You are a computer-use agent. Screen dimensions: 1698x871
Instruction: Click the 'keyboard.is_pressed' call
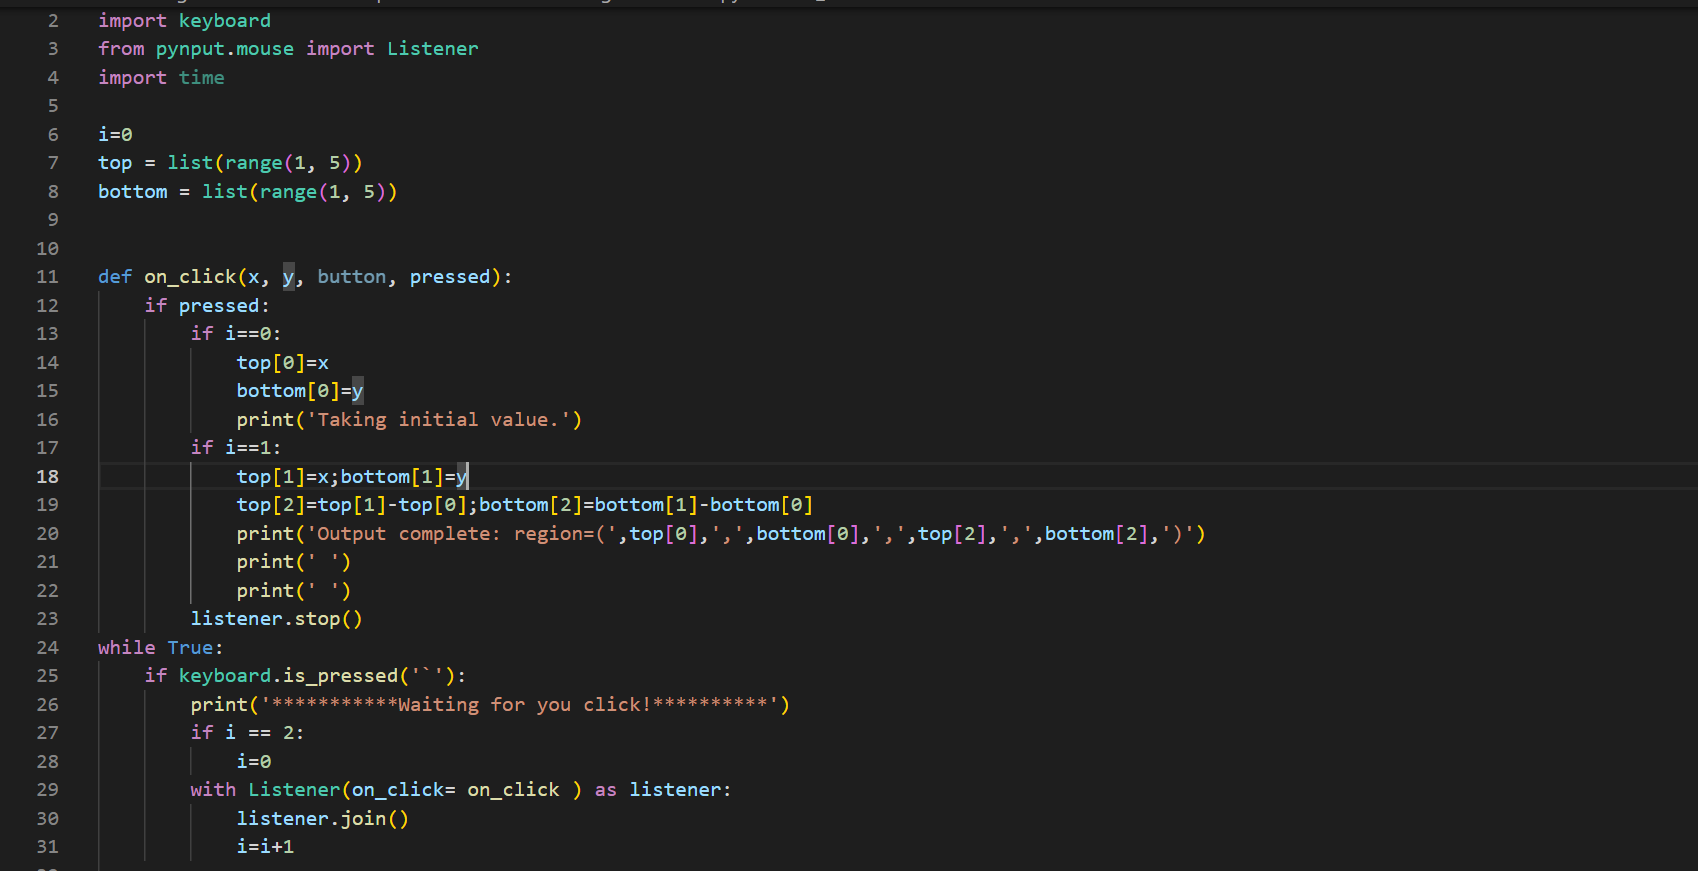[288, 676]
